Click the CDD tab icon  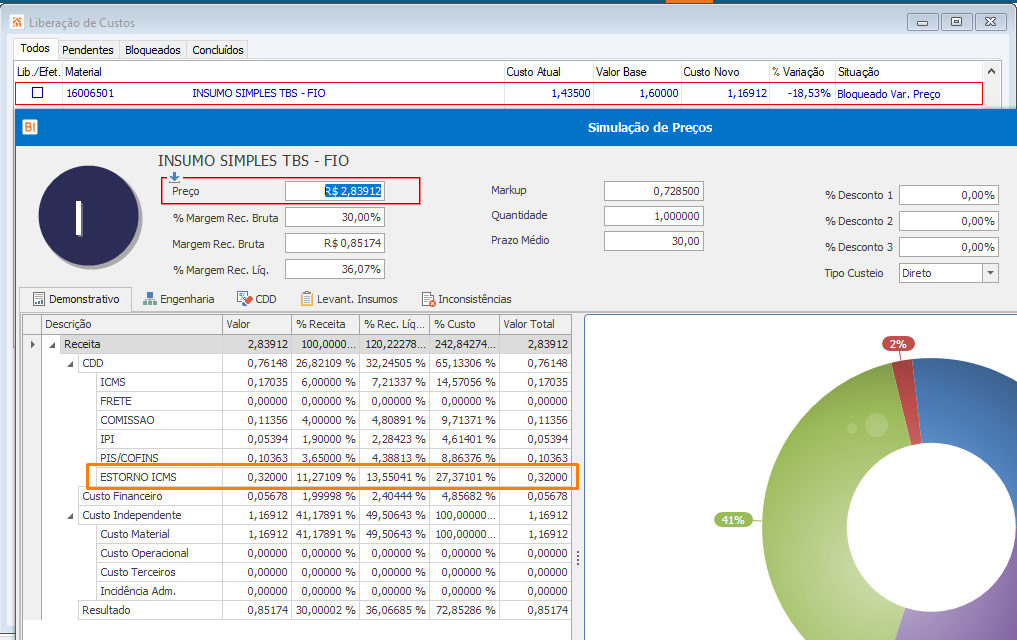(x=245, y=298)
